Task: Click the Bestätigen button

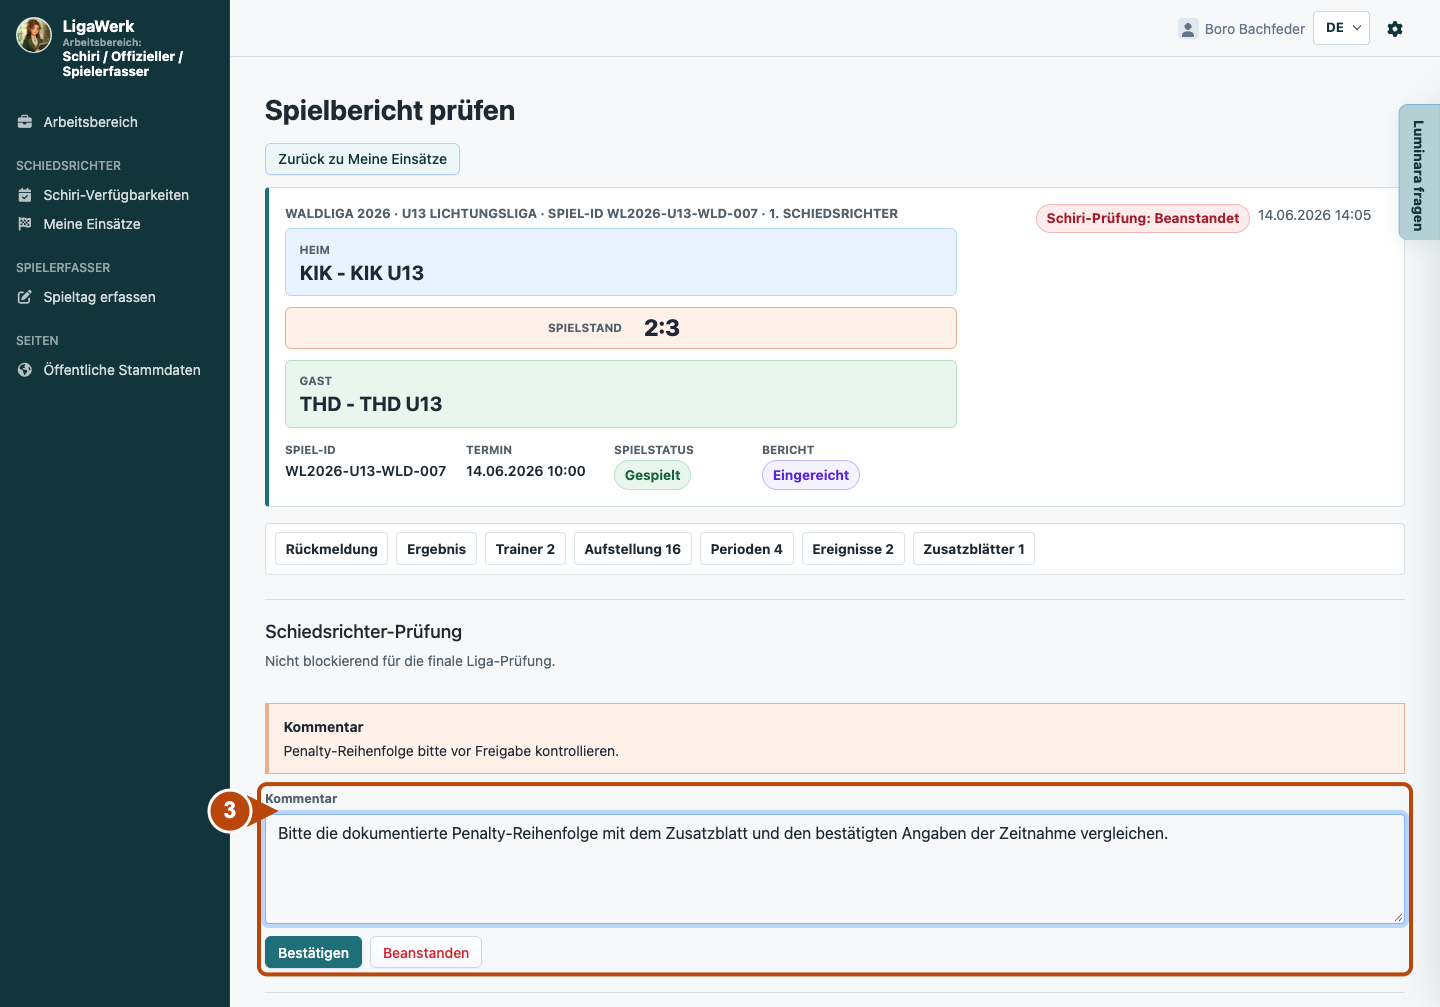Action: click(313, 953)
